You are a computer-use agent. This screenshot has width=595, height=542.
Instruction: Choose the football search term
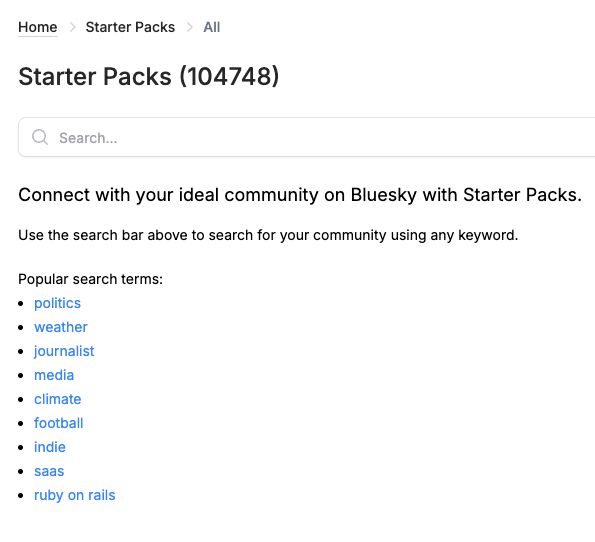[58, 423]
